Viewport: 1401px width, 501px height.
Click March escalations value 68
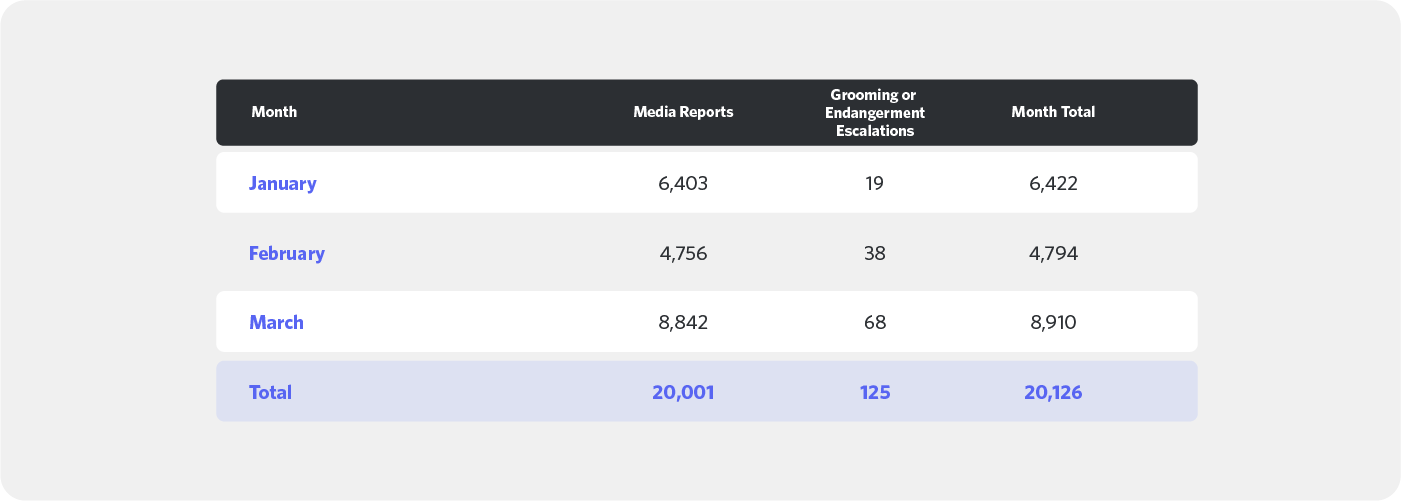[x=875, y=322]
